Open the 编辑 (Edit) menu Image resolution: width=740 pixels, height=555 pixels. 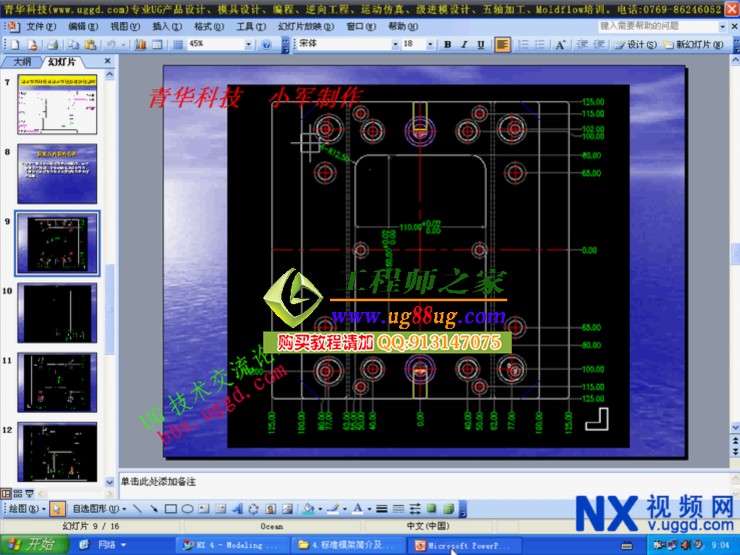click(x=83, y=27)
